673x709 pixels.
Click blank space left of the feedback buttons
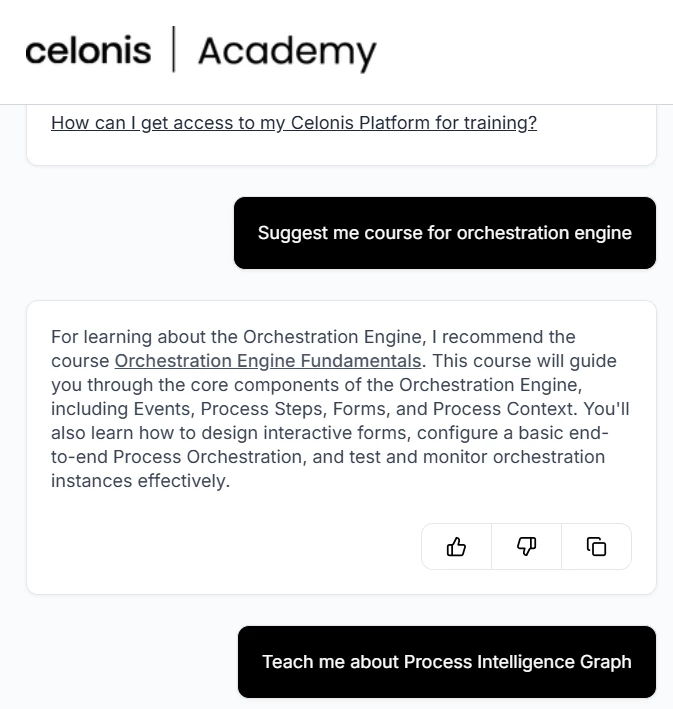tap(230, 546)
